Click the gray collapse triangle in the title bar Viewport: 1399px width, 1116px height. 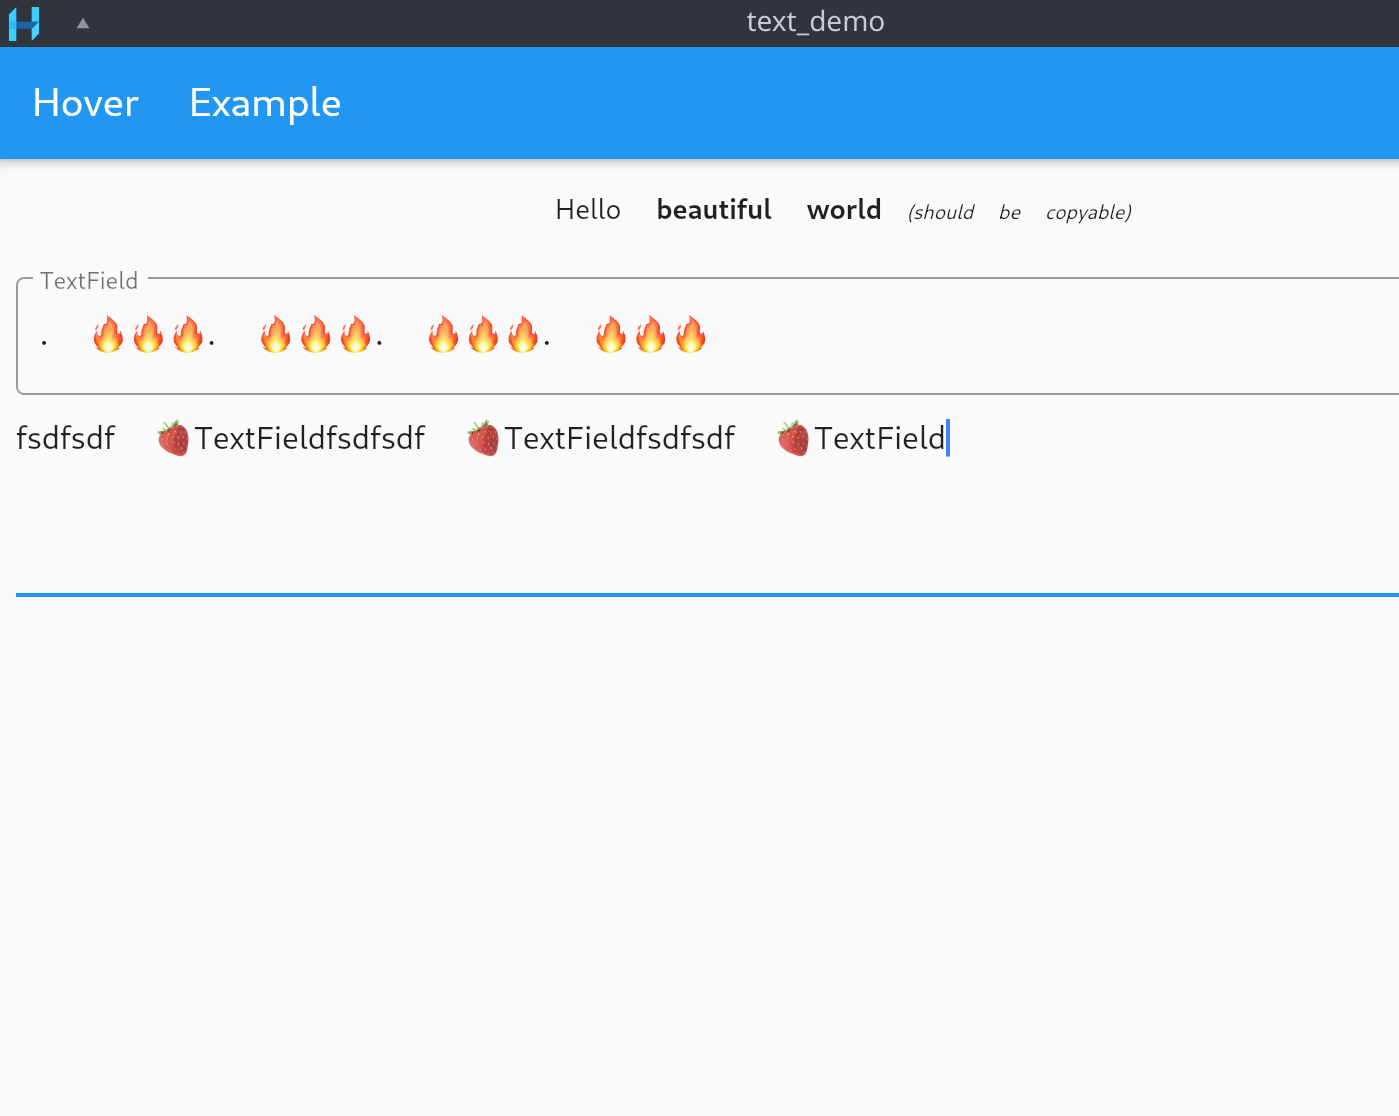[82, 22]
